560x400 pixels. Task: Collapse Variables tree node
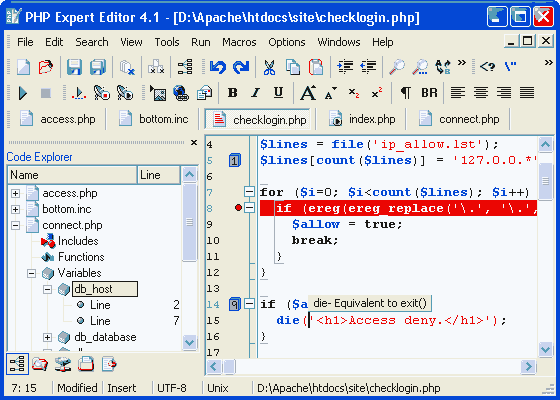[31, 274]
